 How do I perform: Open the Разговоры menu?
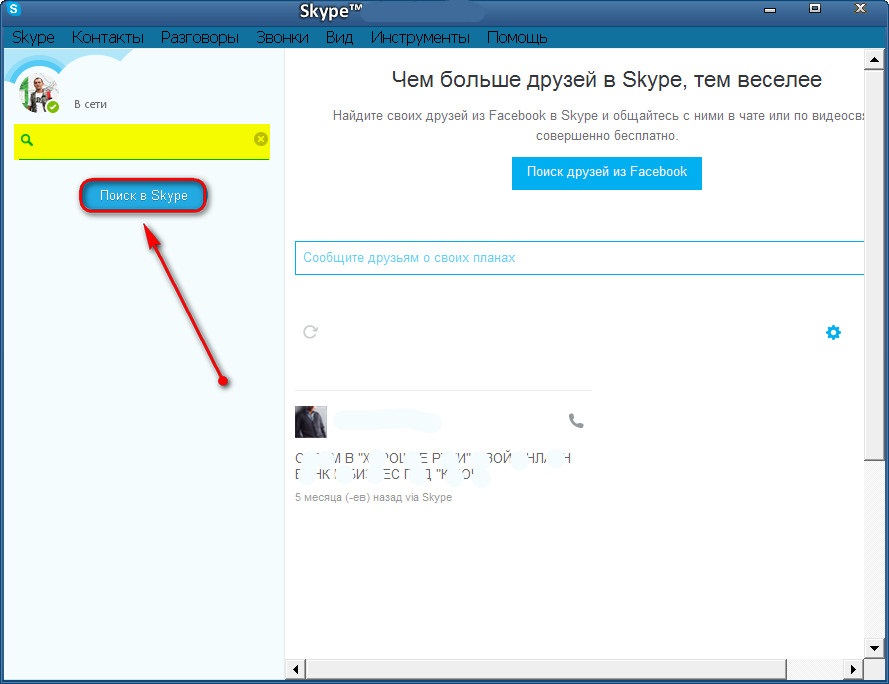coord(199,38)
